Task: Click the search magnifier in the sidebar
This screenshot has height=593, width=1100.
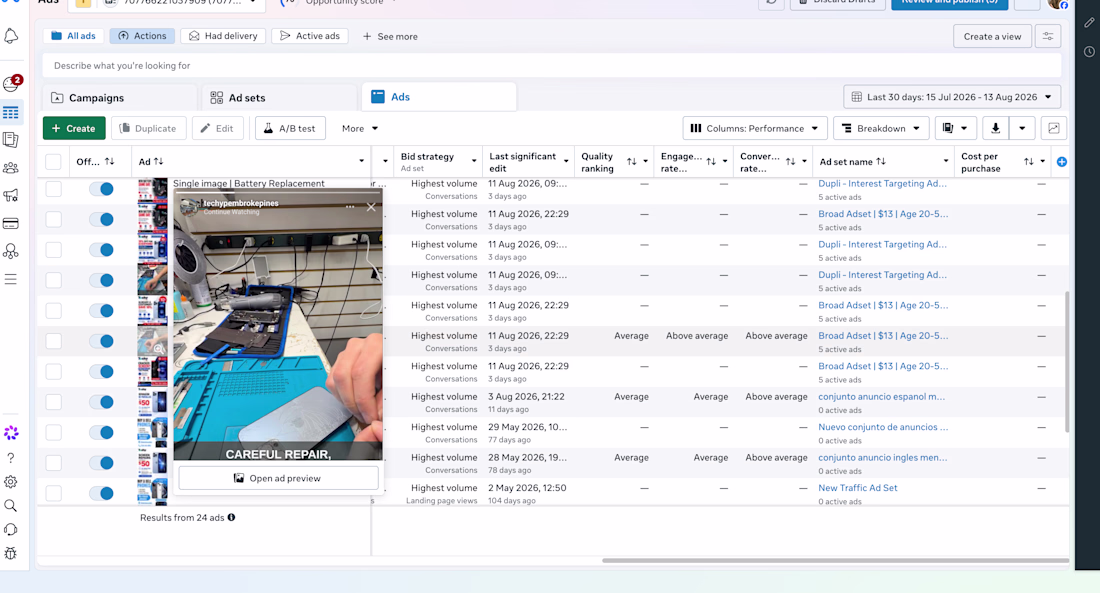Action: [x=11, y=505]
